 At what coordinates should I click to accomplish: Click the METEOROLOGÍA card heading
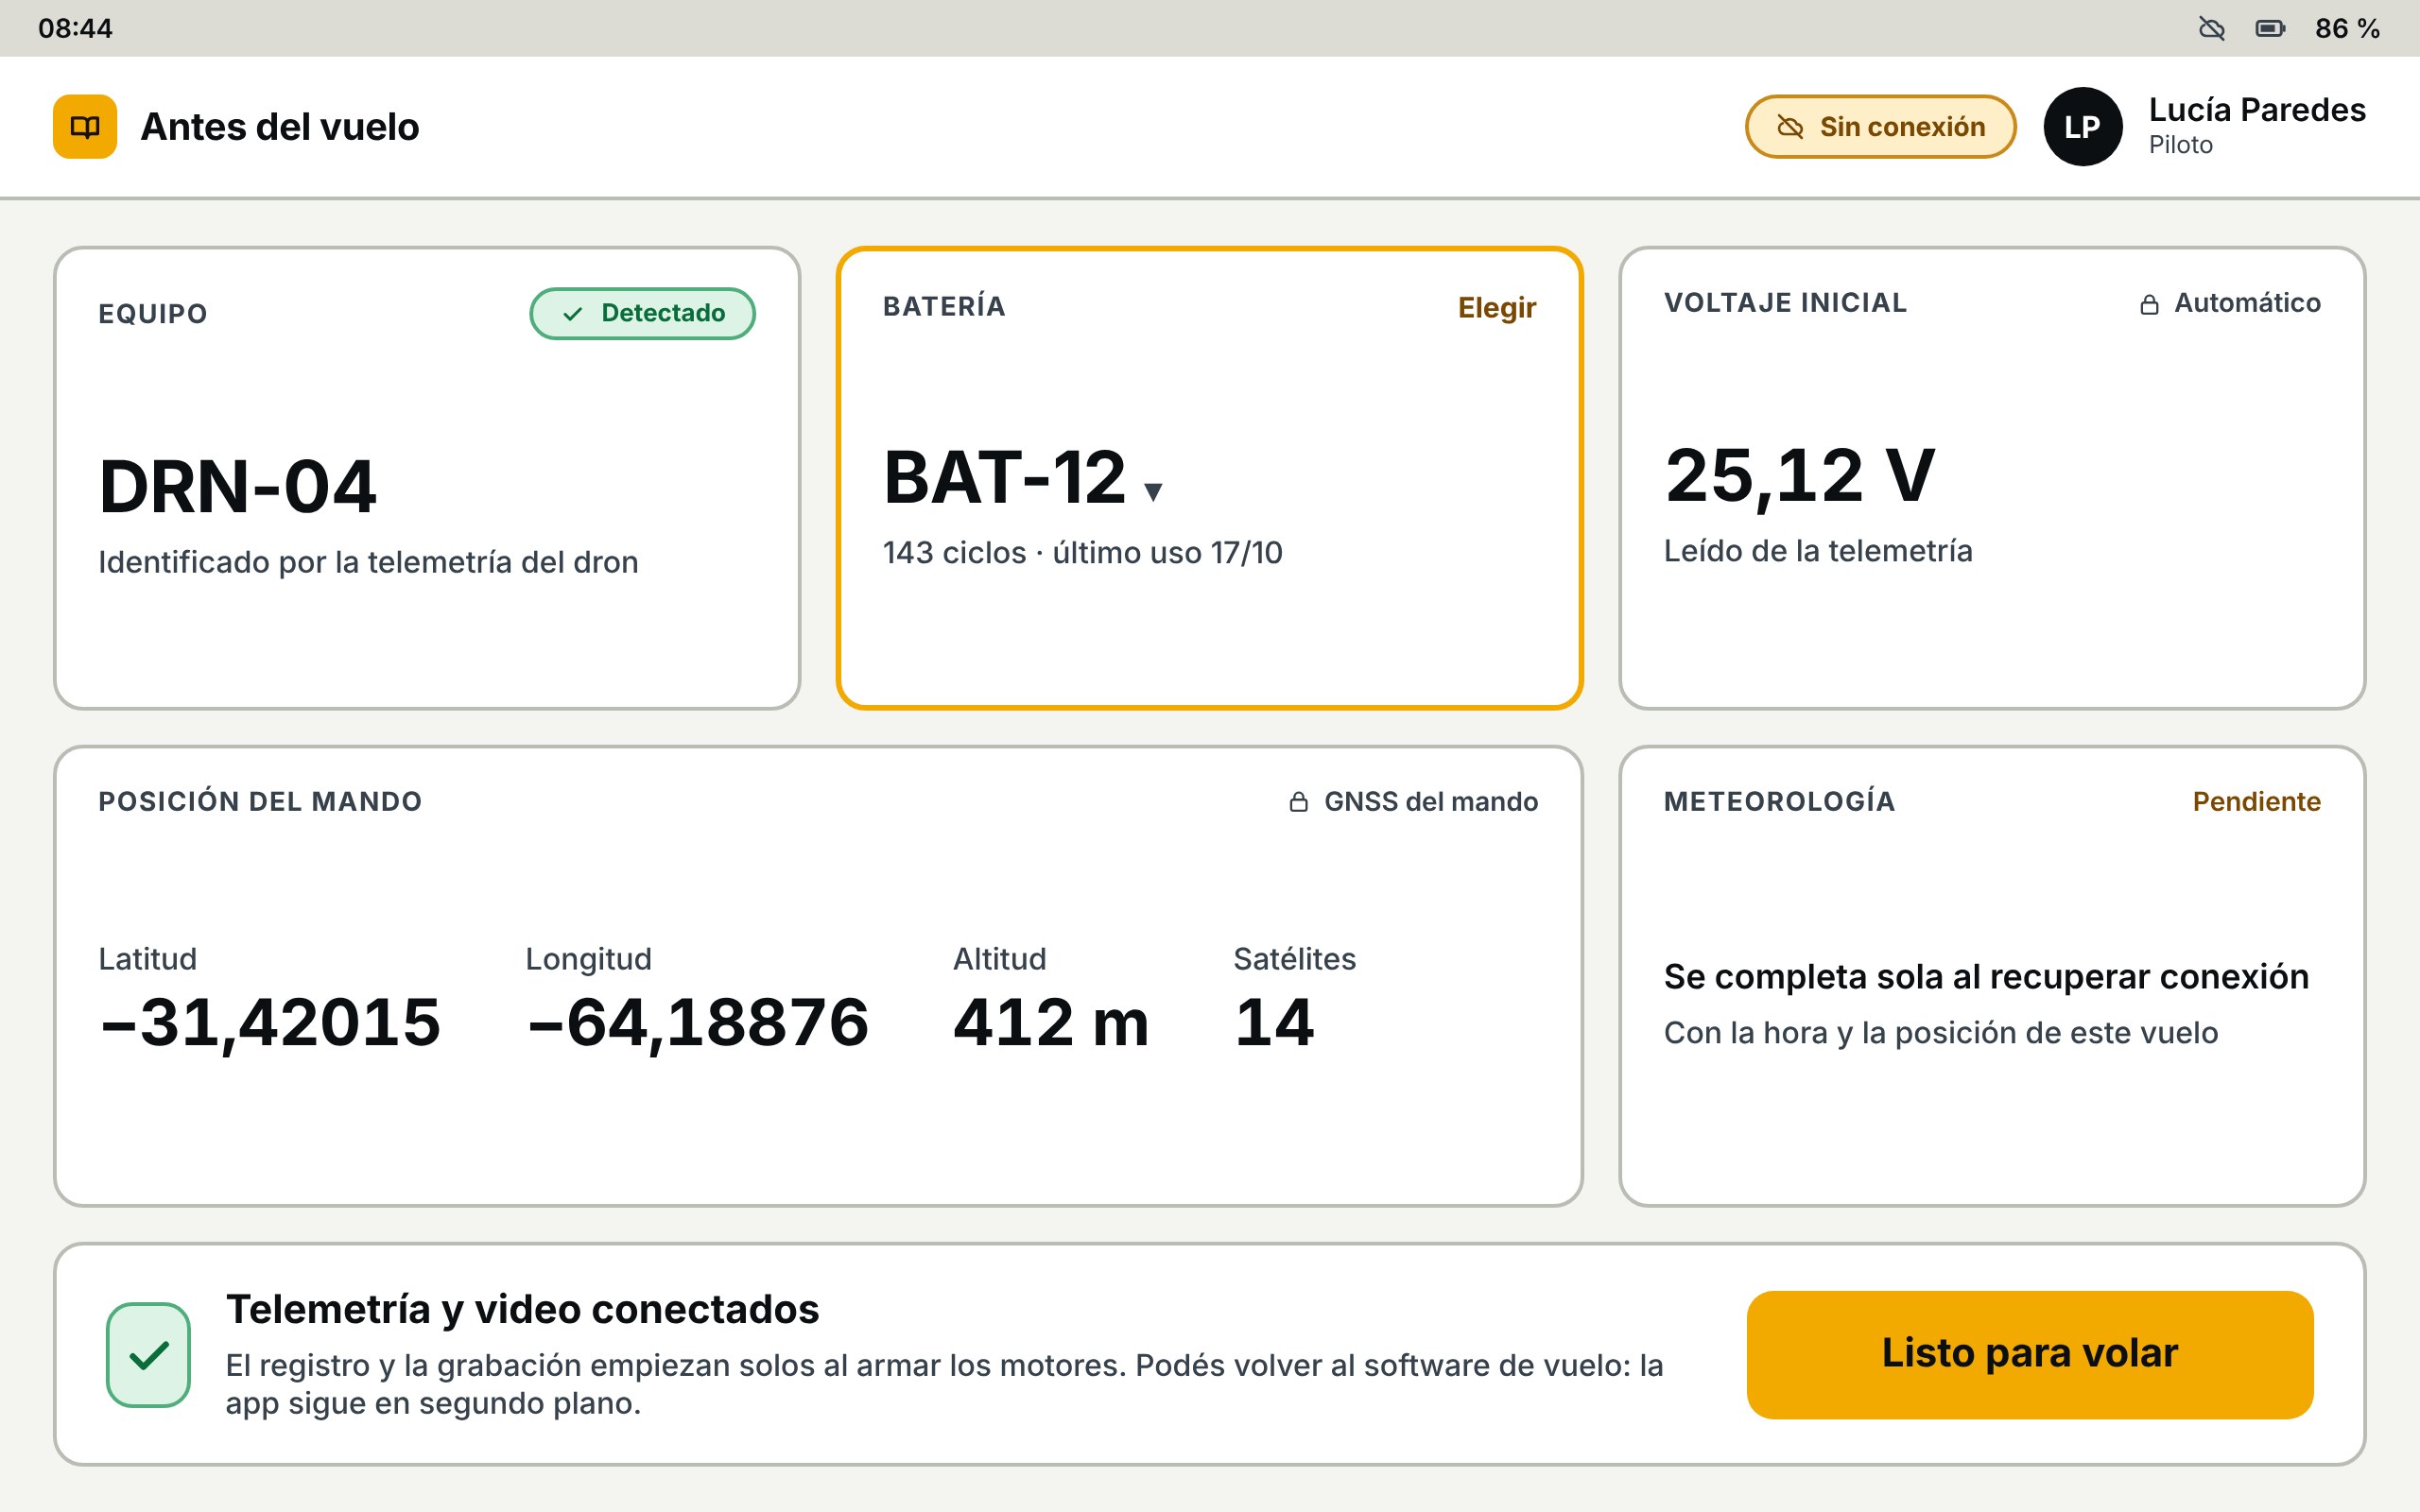[1779, 801]
